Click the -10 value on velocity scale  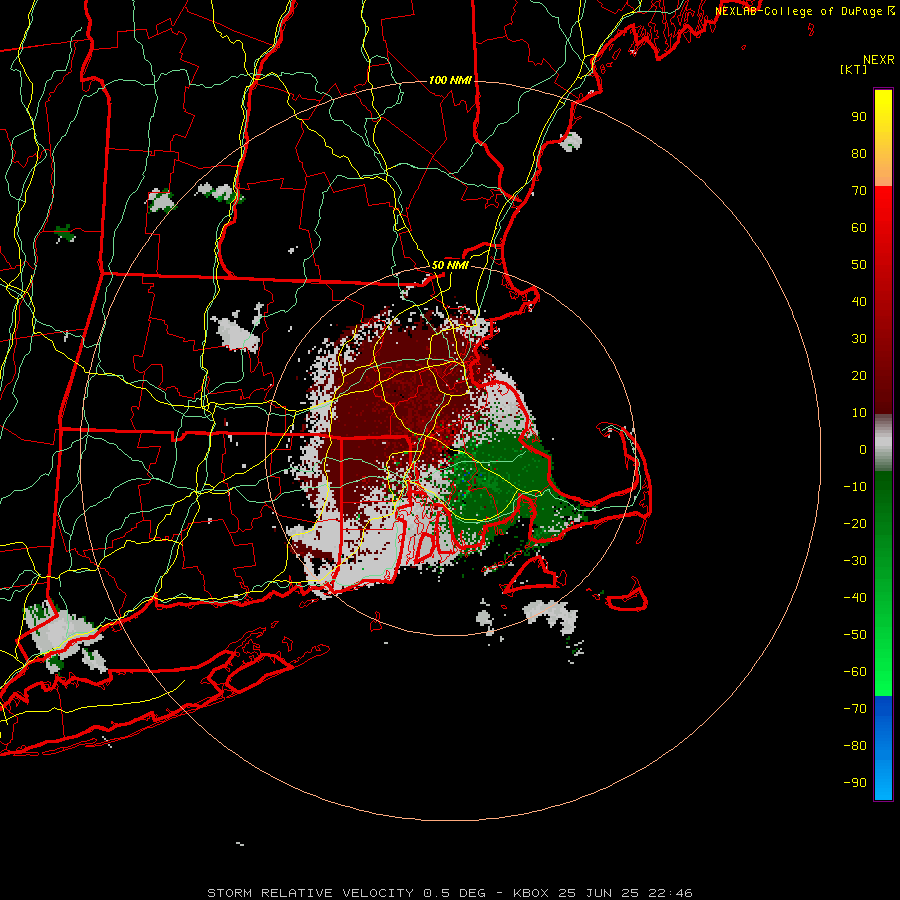(x=855, y=487)
